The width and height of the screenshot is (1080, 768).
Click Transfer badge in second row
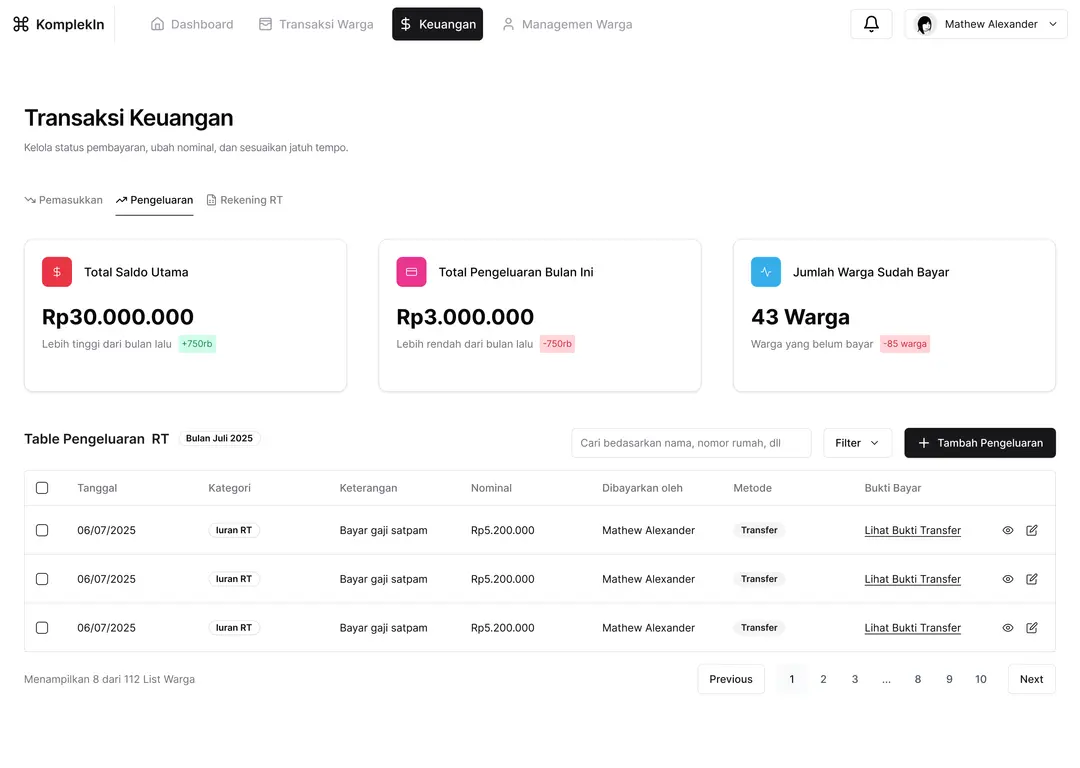(x=759, y=579)
